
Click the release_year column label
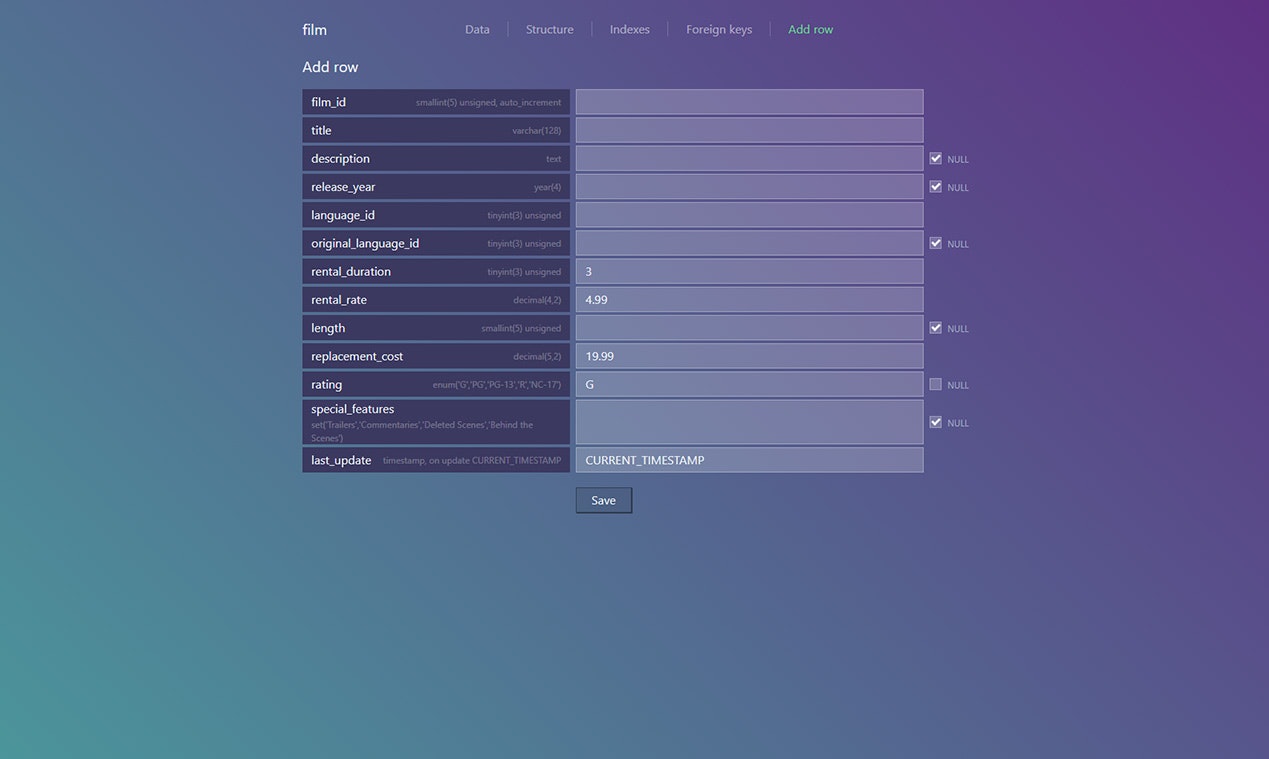(343, 187)
